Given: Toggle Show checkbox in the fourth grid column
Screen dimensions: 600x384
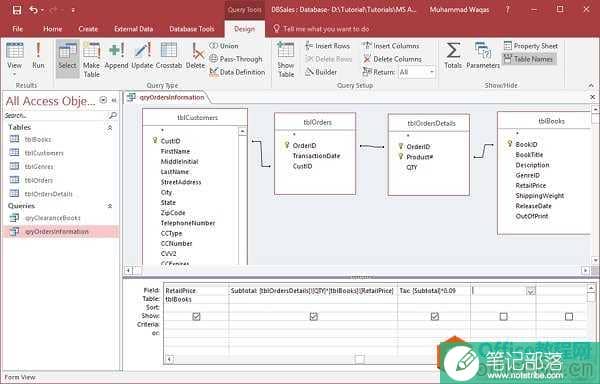Looking at the screenshot, I should click(504, 316).
